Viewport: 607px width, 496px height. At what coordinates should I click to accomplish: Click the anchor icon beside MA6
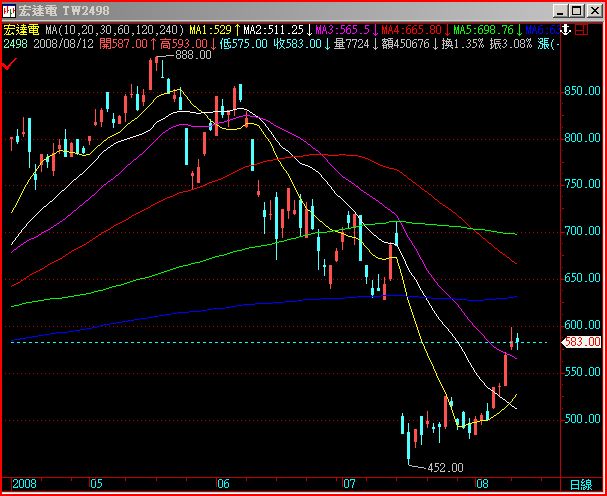[x=566, y=30]
